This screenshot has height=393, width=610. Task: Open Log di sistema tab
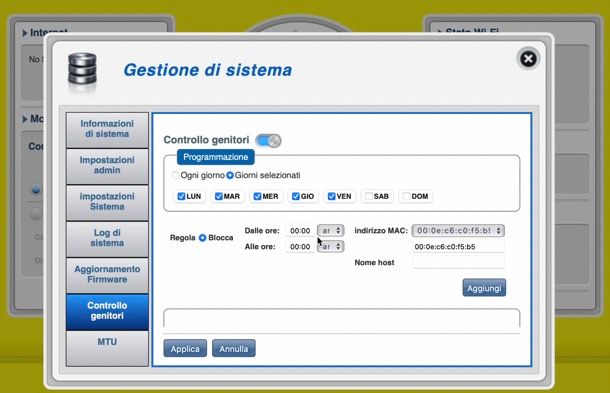[x=107, y=238]
